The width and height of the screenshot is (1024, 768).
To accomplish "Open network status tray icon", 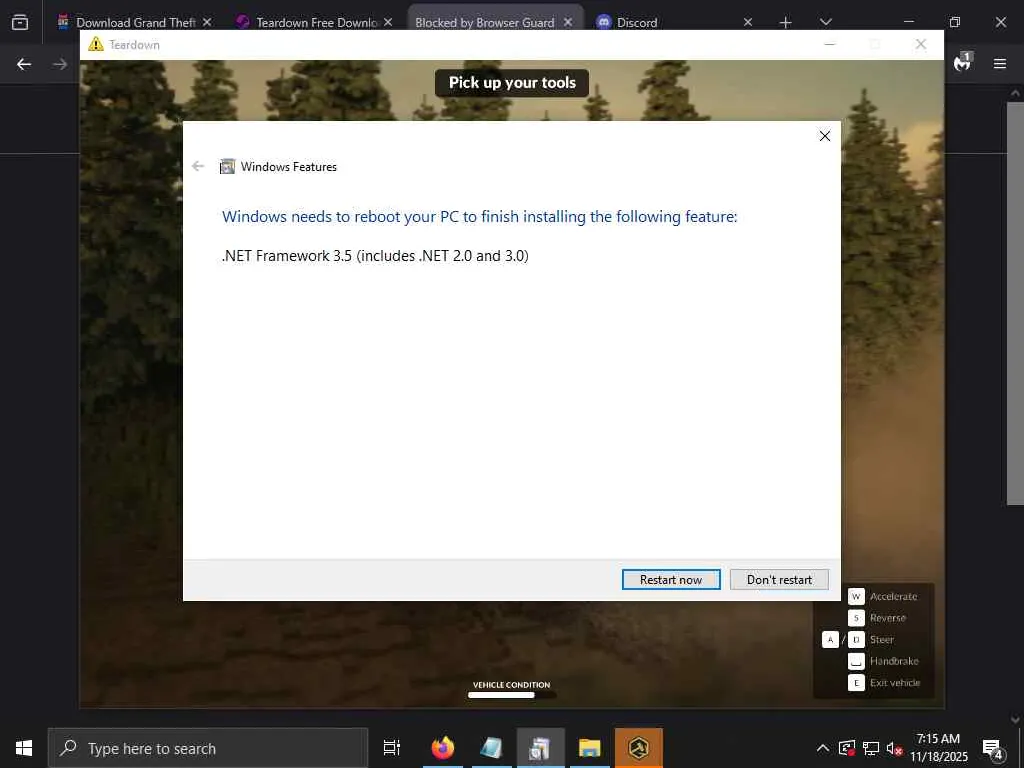I will [x=871, y=748].
